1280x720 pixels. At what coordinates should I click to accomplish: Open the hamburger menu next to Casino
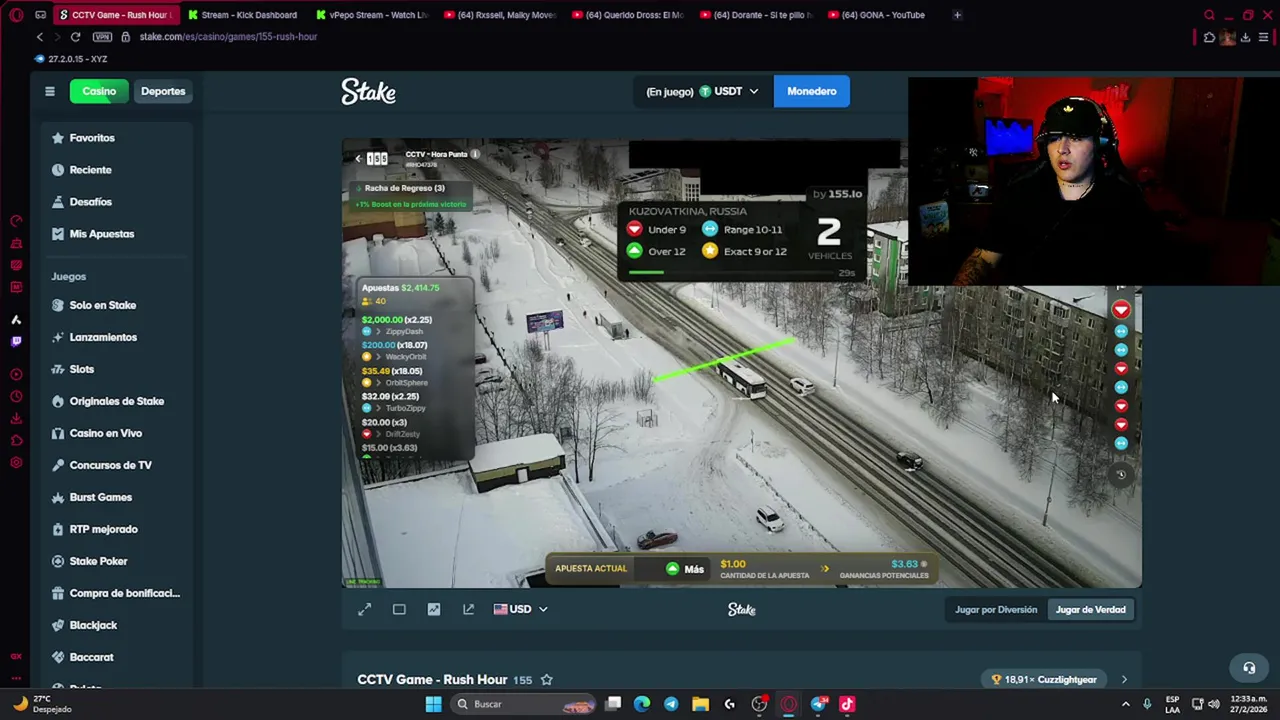[49, 91]
